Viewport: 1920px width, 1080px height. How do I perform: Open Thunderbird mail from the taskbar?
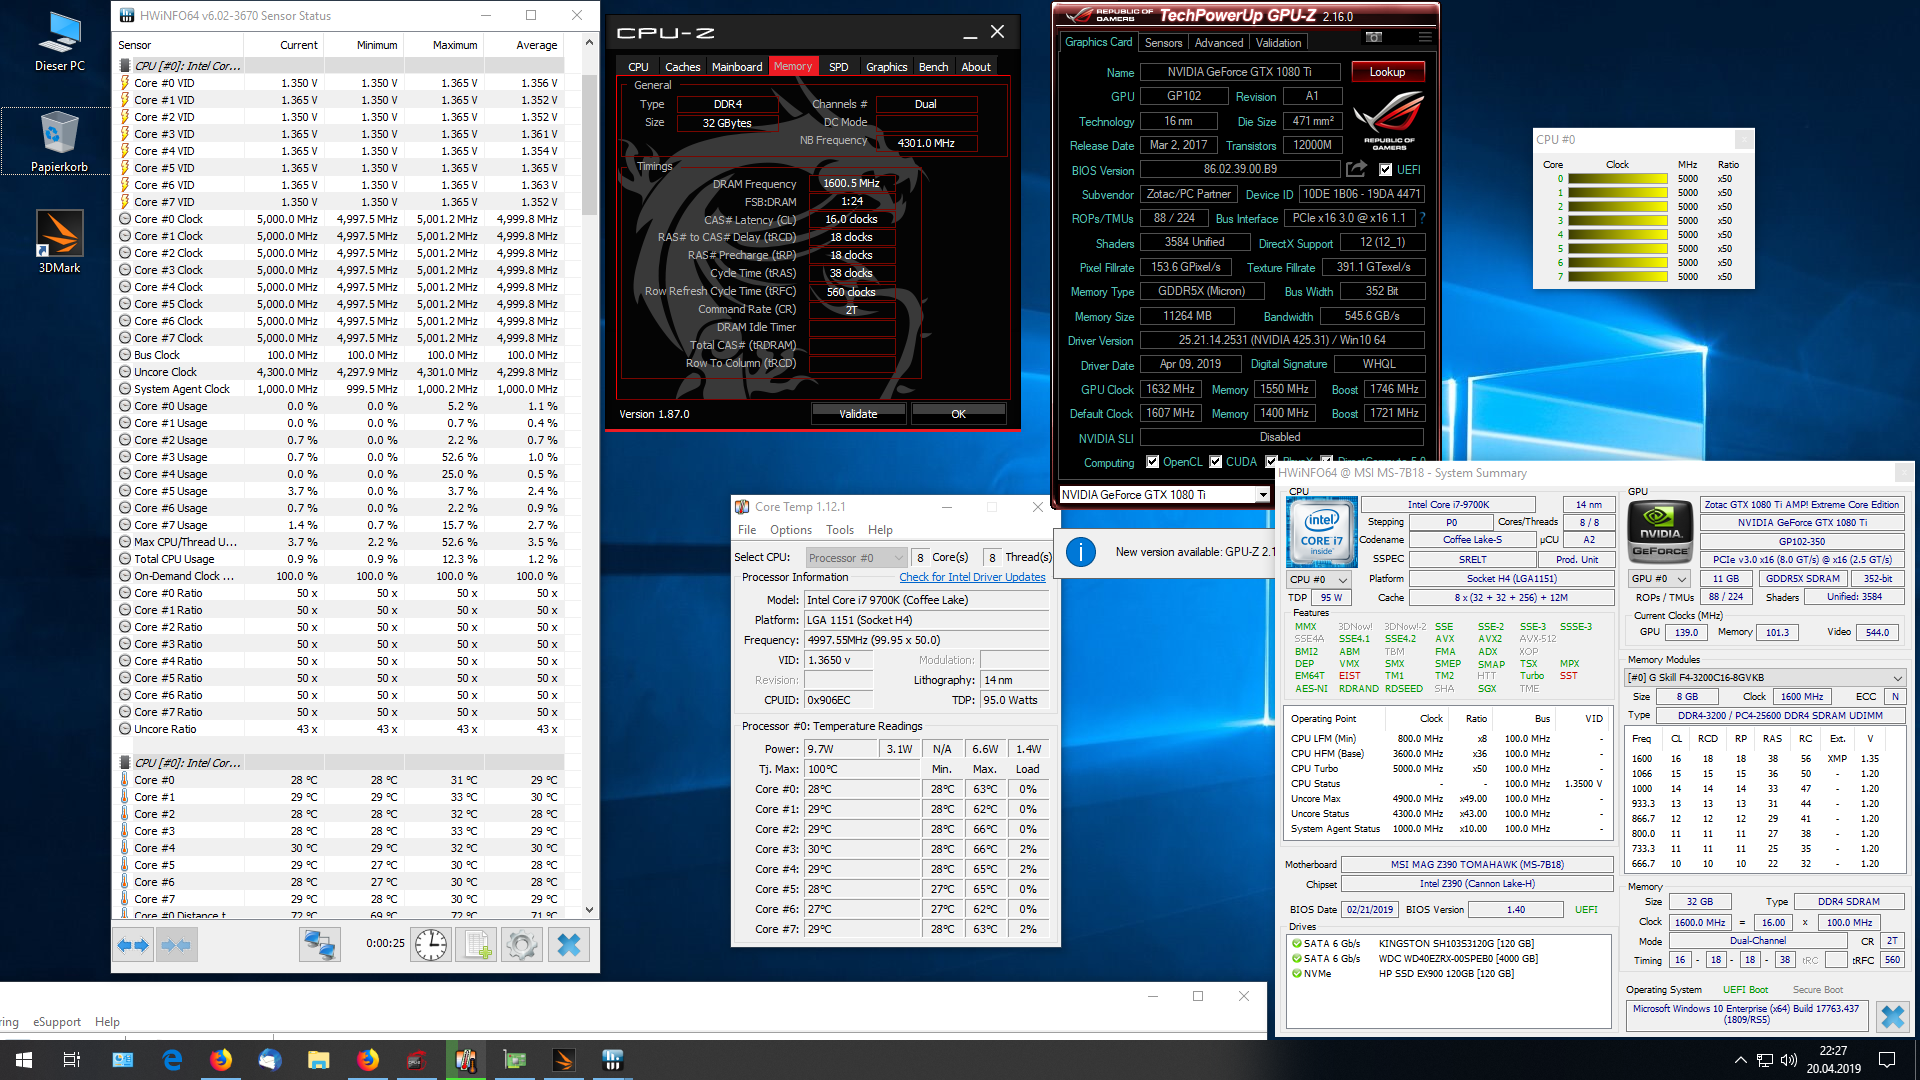269,1060
